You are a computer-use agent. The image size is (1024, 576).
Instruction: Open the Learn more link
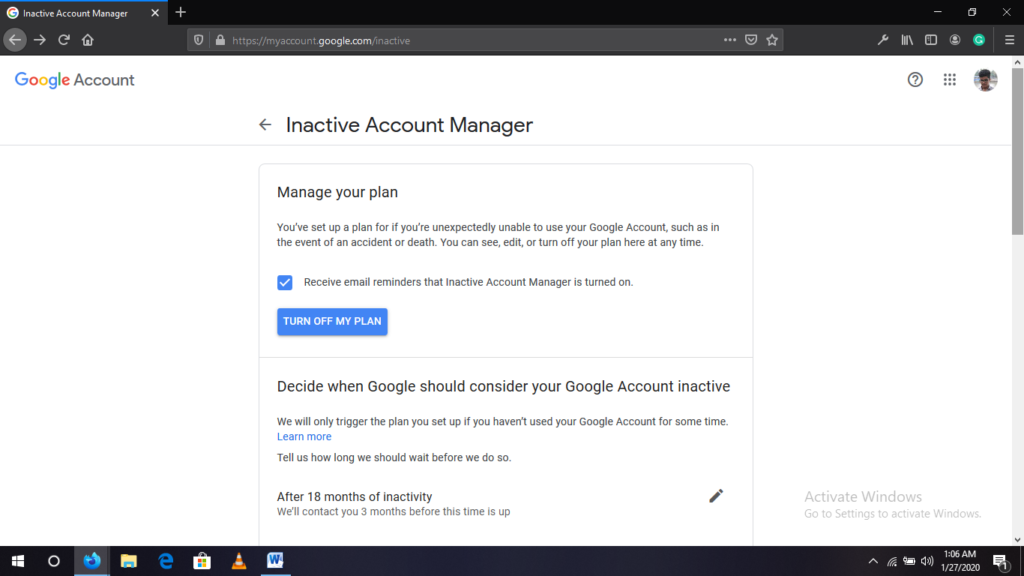304,436
